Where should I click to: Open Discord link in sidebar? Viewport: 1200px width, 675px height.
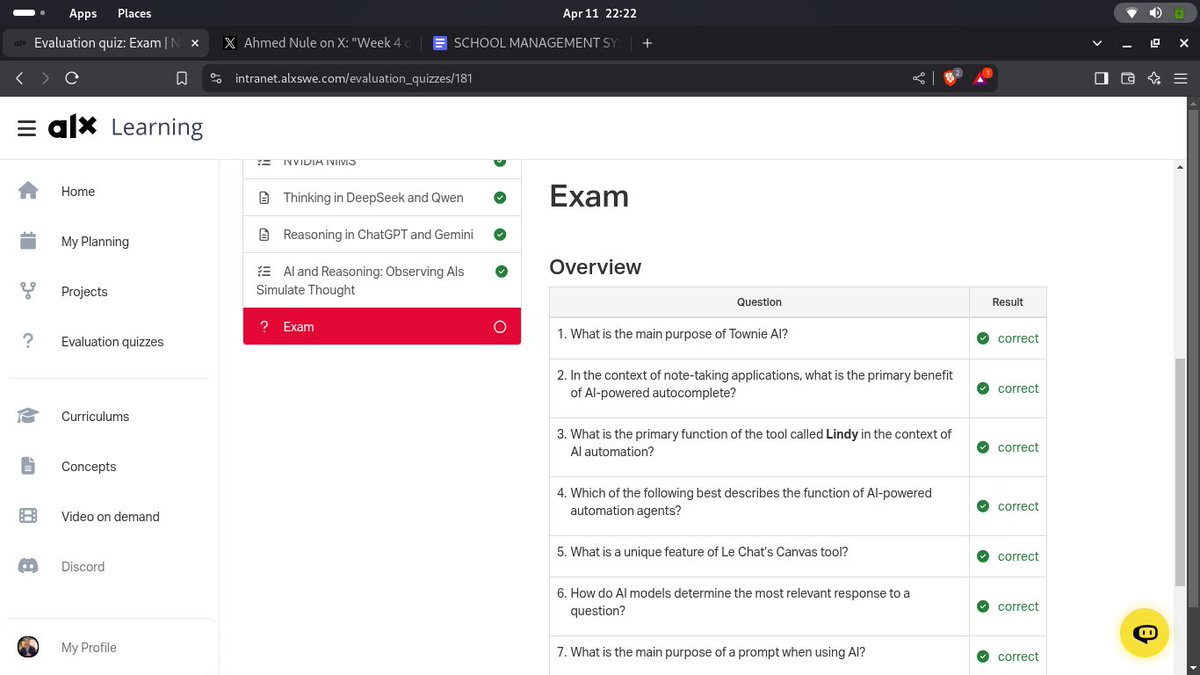pyautogui.click(x=83, y=566)
